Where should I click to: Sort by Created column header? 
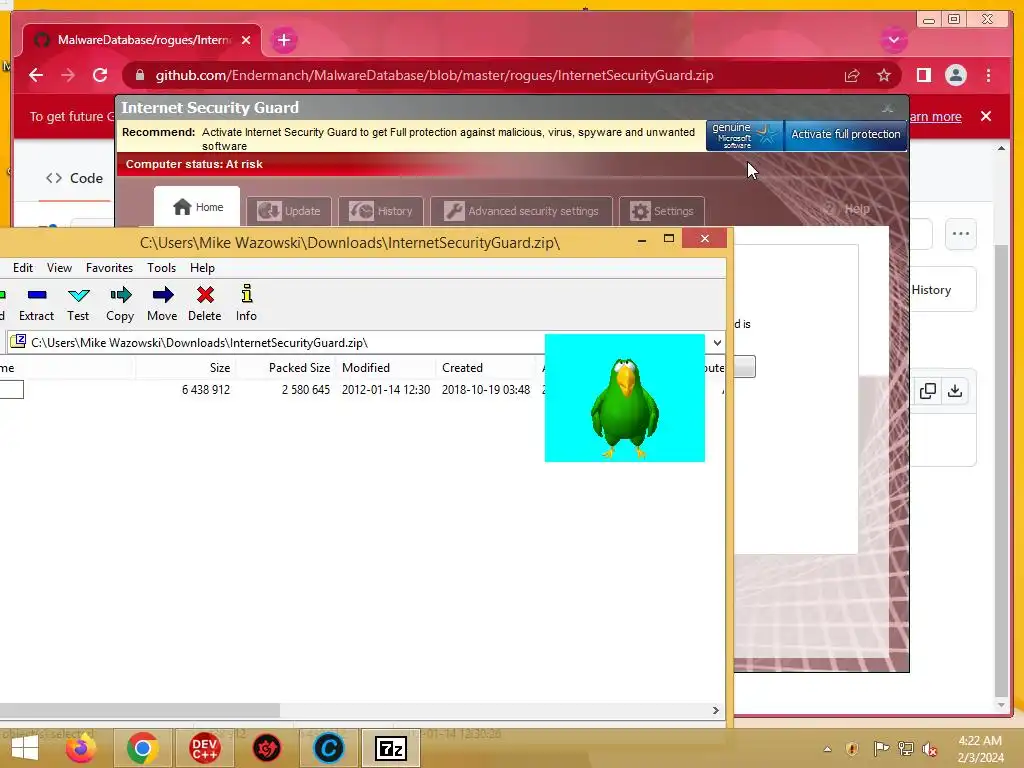[x=486, y=368]
